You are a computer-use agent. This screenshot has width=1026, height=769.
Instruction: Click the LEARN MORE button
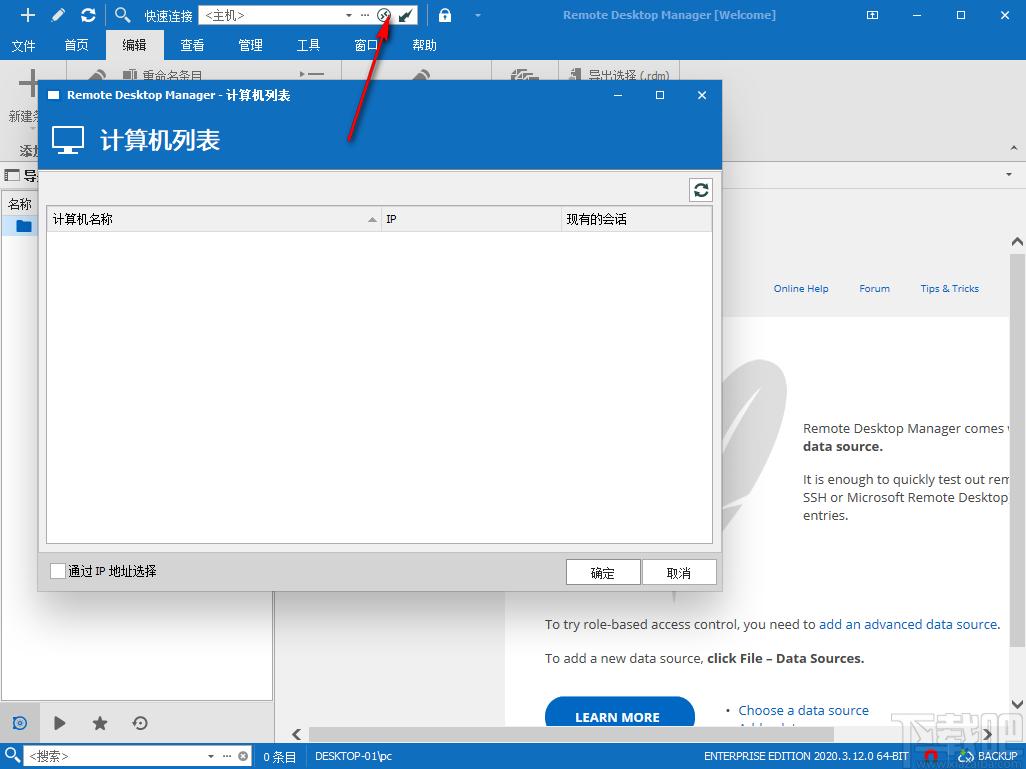pyautogui.click(x=619, y=713)
